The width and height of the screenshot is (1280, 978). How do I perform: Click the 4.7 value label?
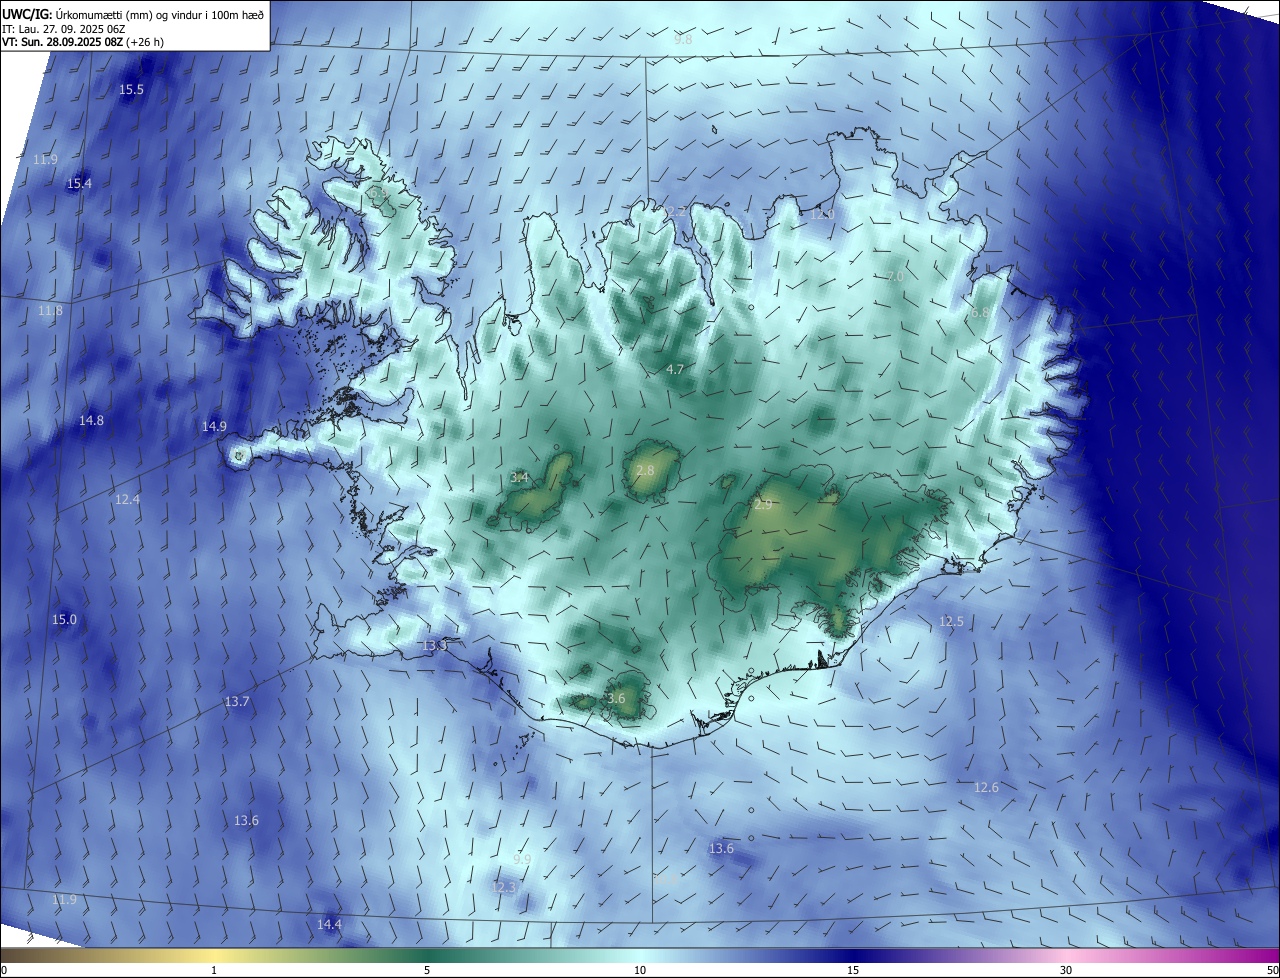(675, 370)
